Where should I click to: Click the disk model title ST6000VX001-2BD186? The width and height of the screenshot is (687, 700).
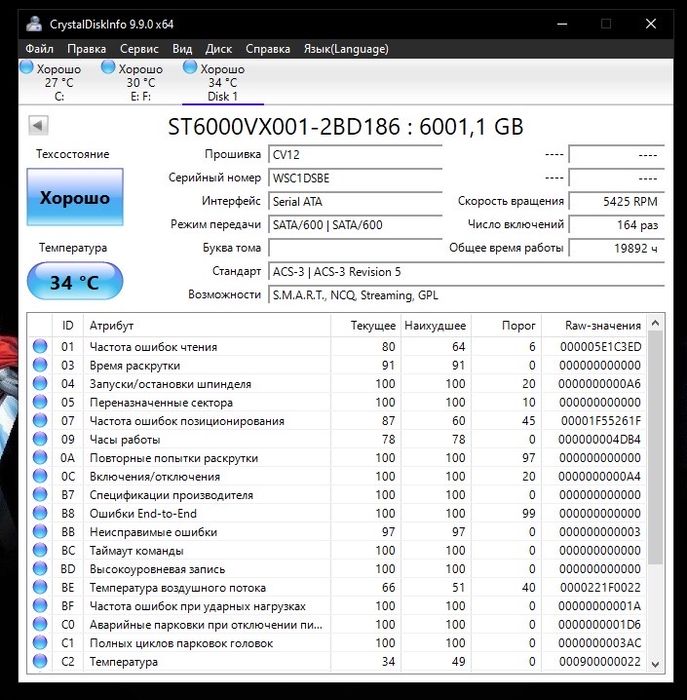(x=283, y=126)
